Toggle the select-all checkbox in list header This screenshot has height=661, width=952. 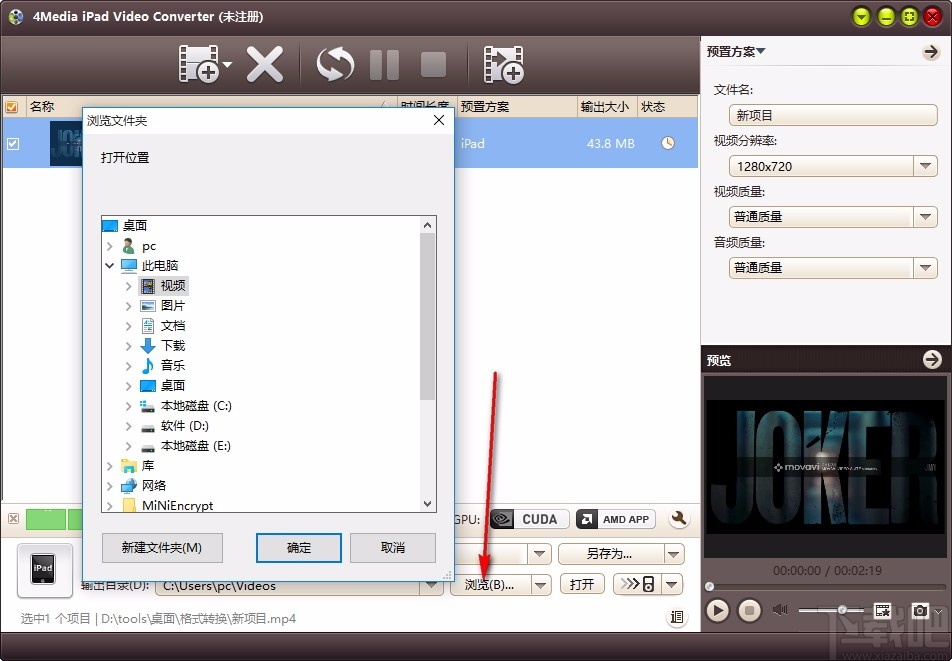coord(12,106)
